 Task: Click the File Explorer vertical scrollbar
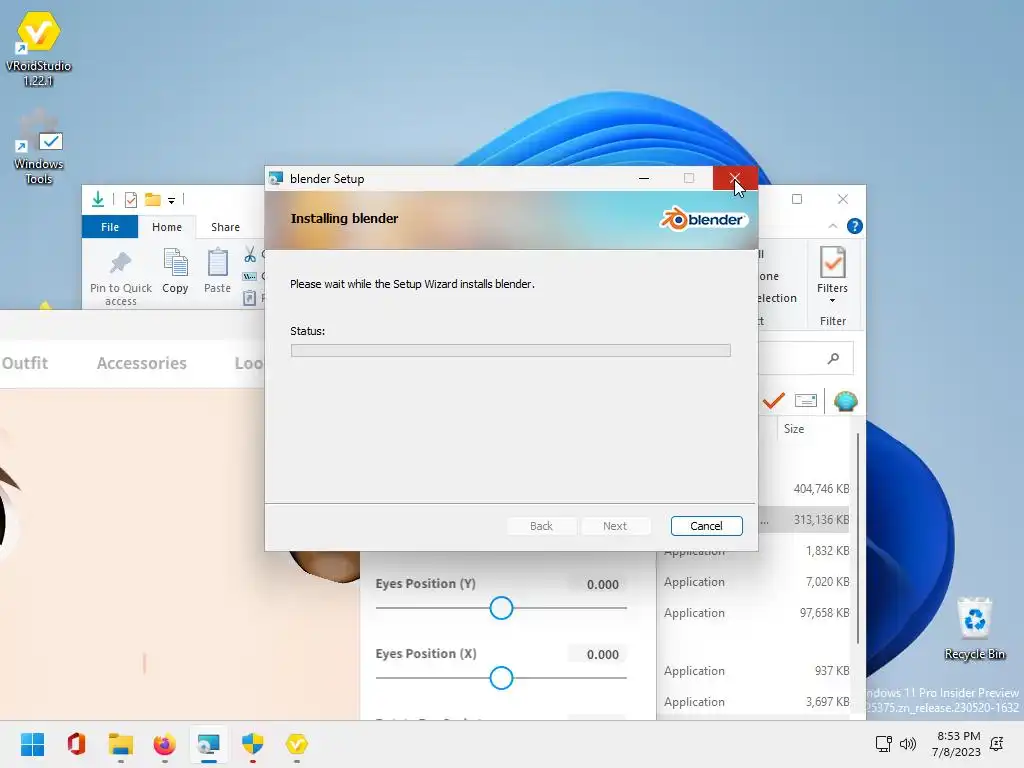point(857,536)
